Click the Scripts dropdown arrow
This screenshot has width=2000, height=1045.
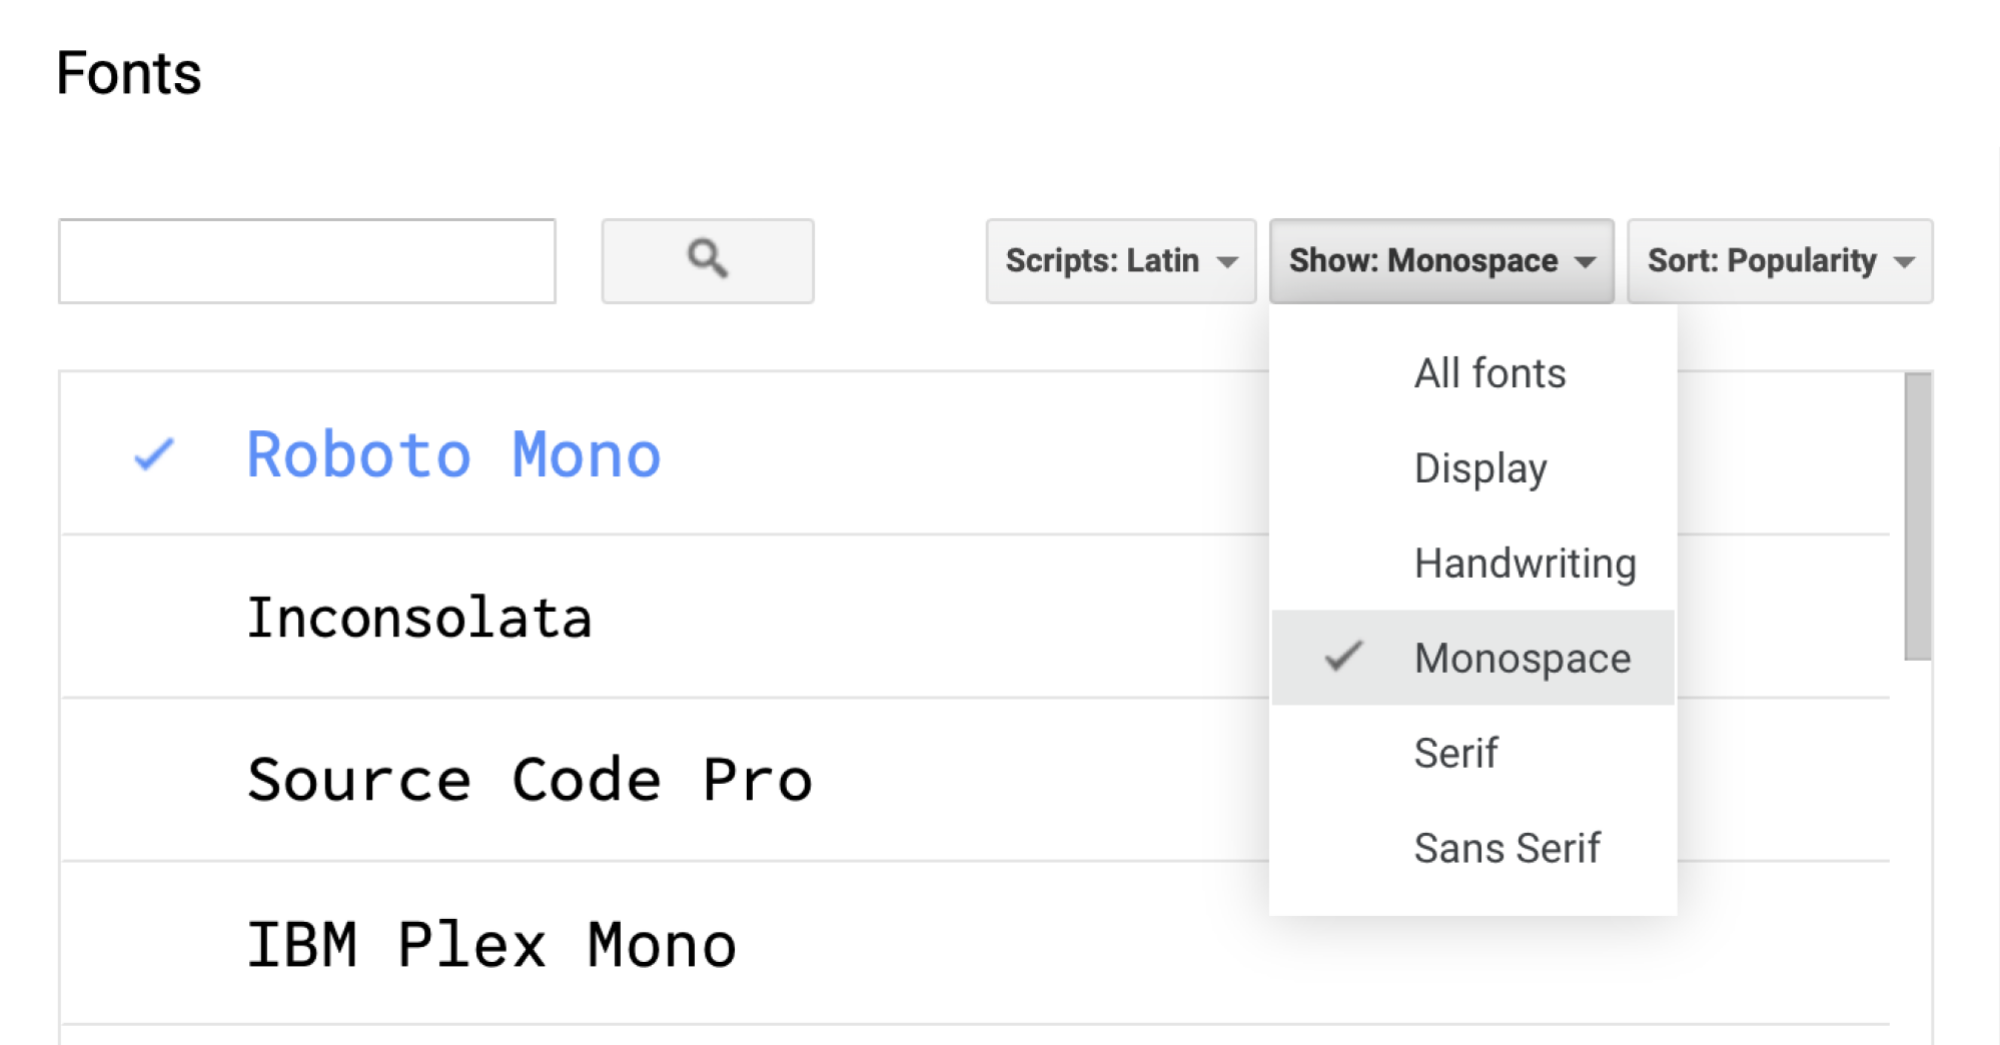1228,261
